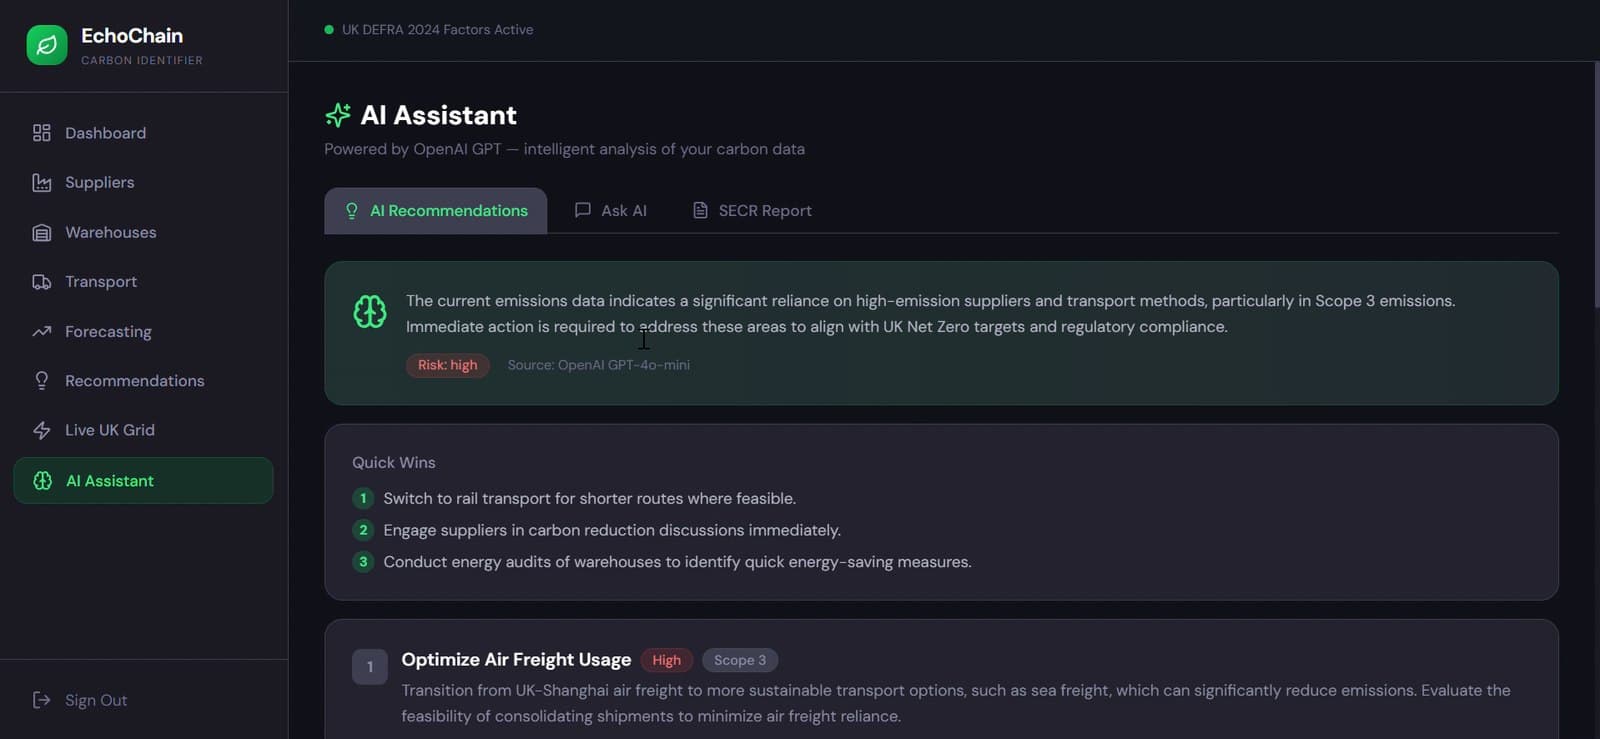Screen dimensions: 1600x739
Task: Click 'UK DEFRA 2024 Factors Active' status text
Action: (437, 30)
